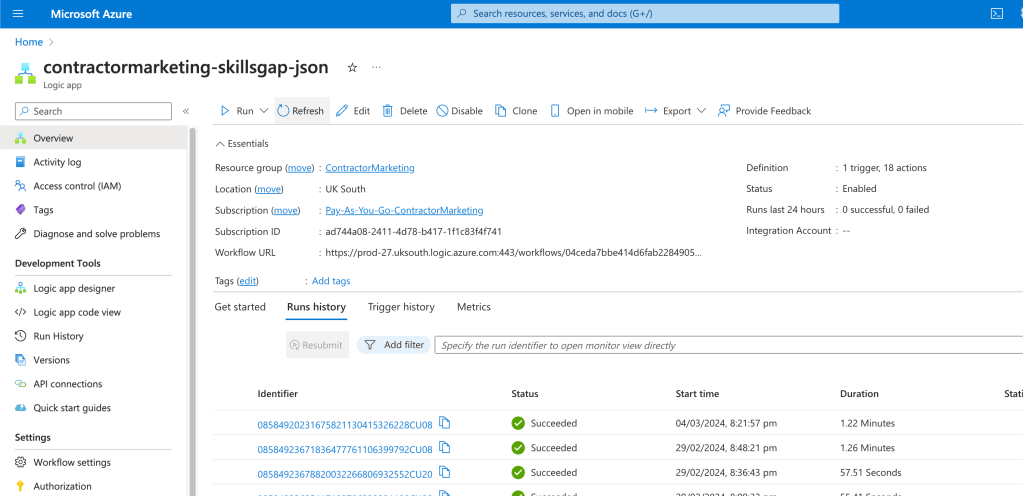Click the Diagnose and solve problems wrench icon

pos(21,234)
